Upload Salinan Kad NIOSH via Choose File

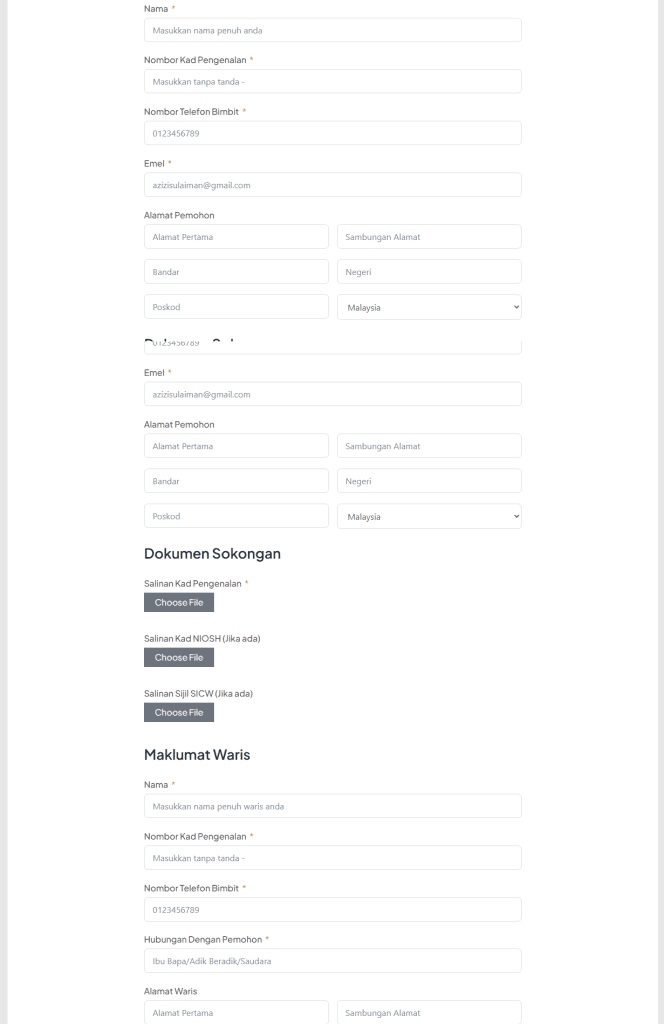click(178, 657)
